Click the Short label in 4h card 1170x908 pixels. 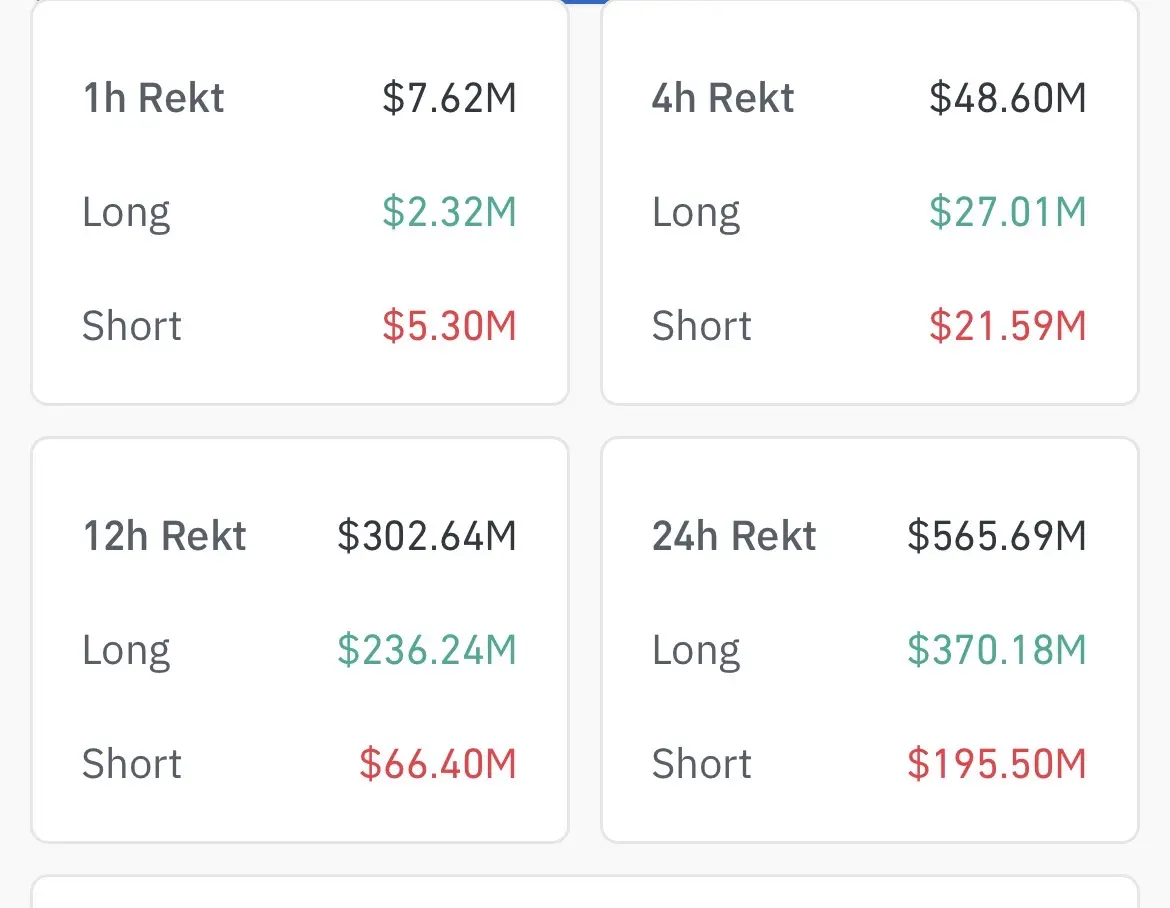click(x=701, y=326)
